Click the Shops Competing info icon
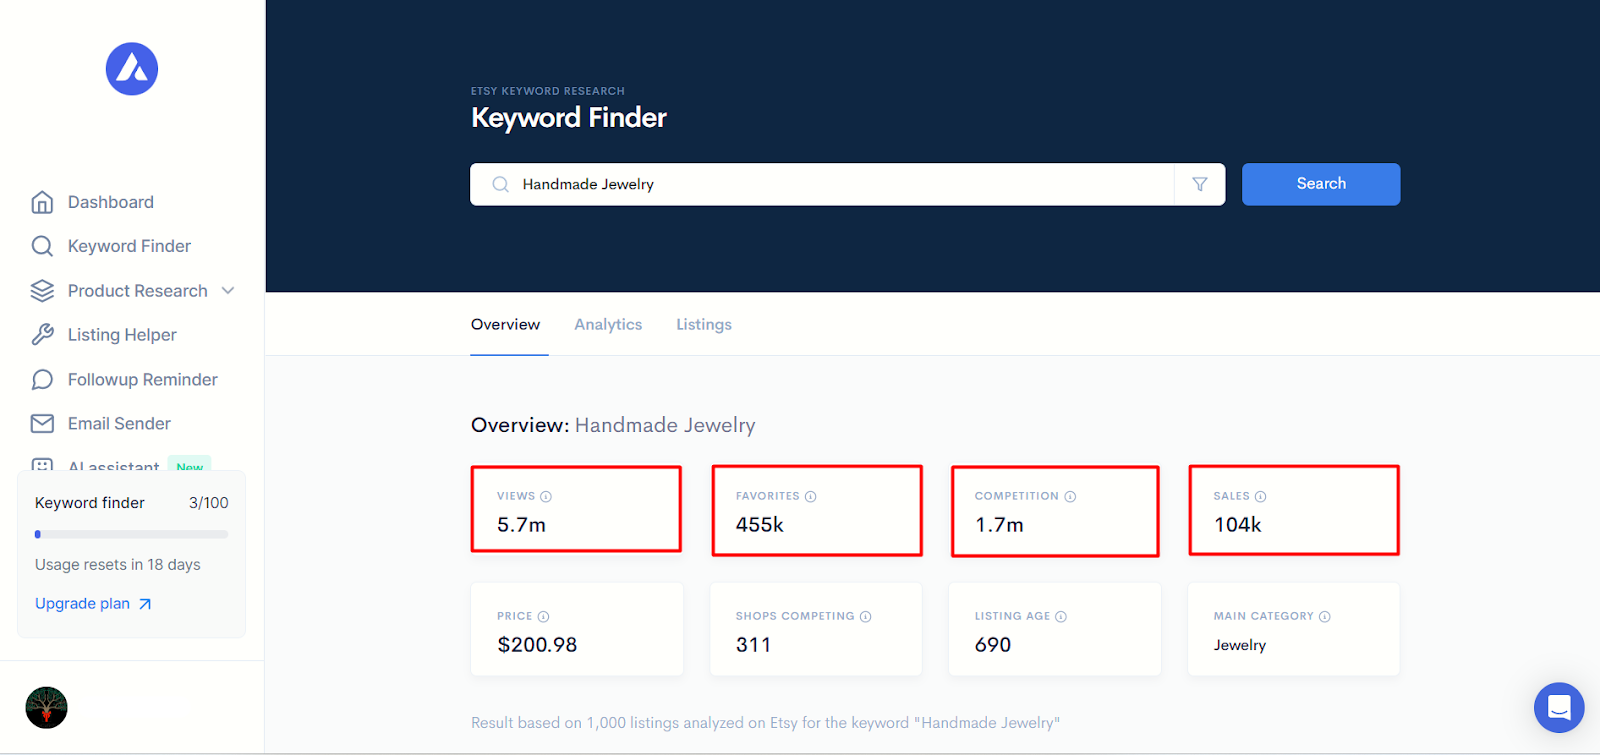The height and width of the screenshot is (755, 1600). 866,617
